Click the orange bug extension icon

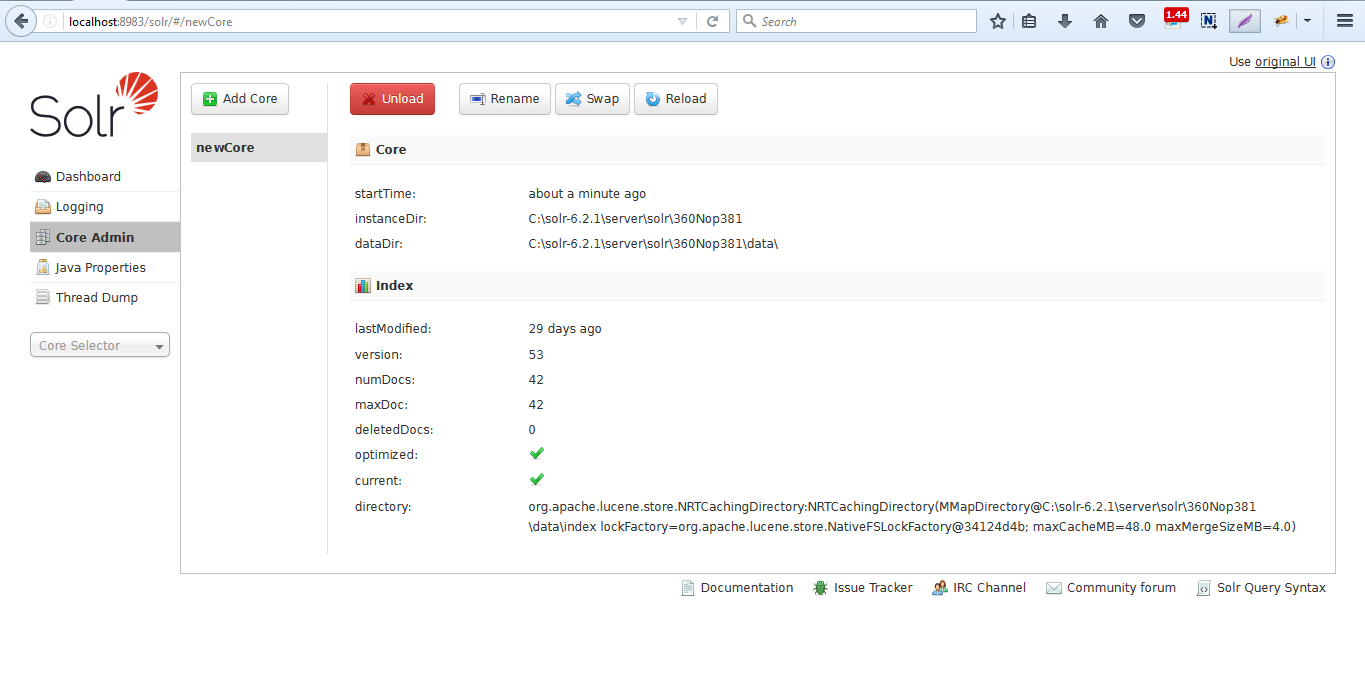pos(1281,21)
